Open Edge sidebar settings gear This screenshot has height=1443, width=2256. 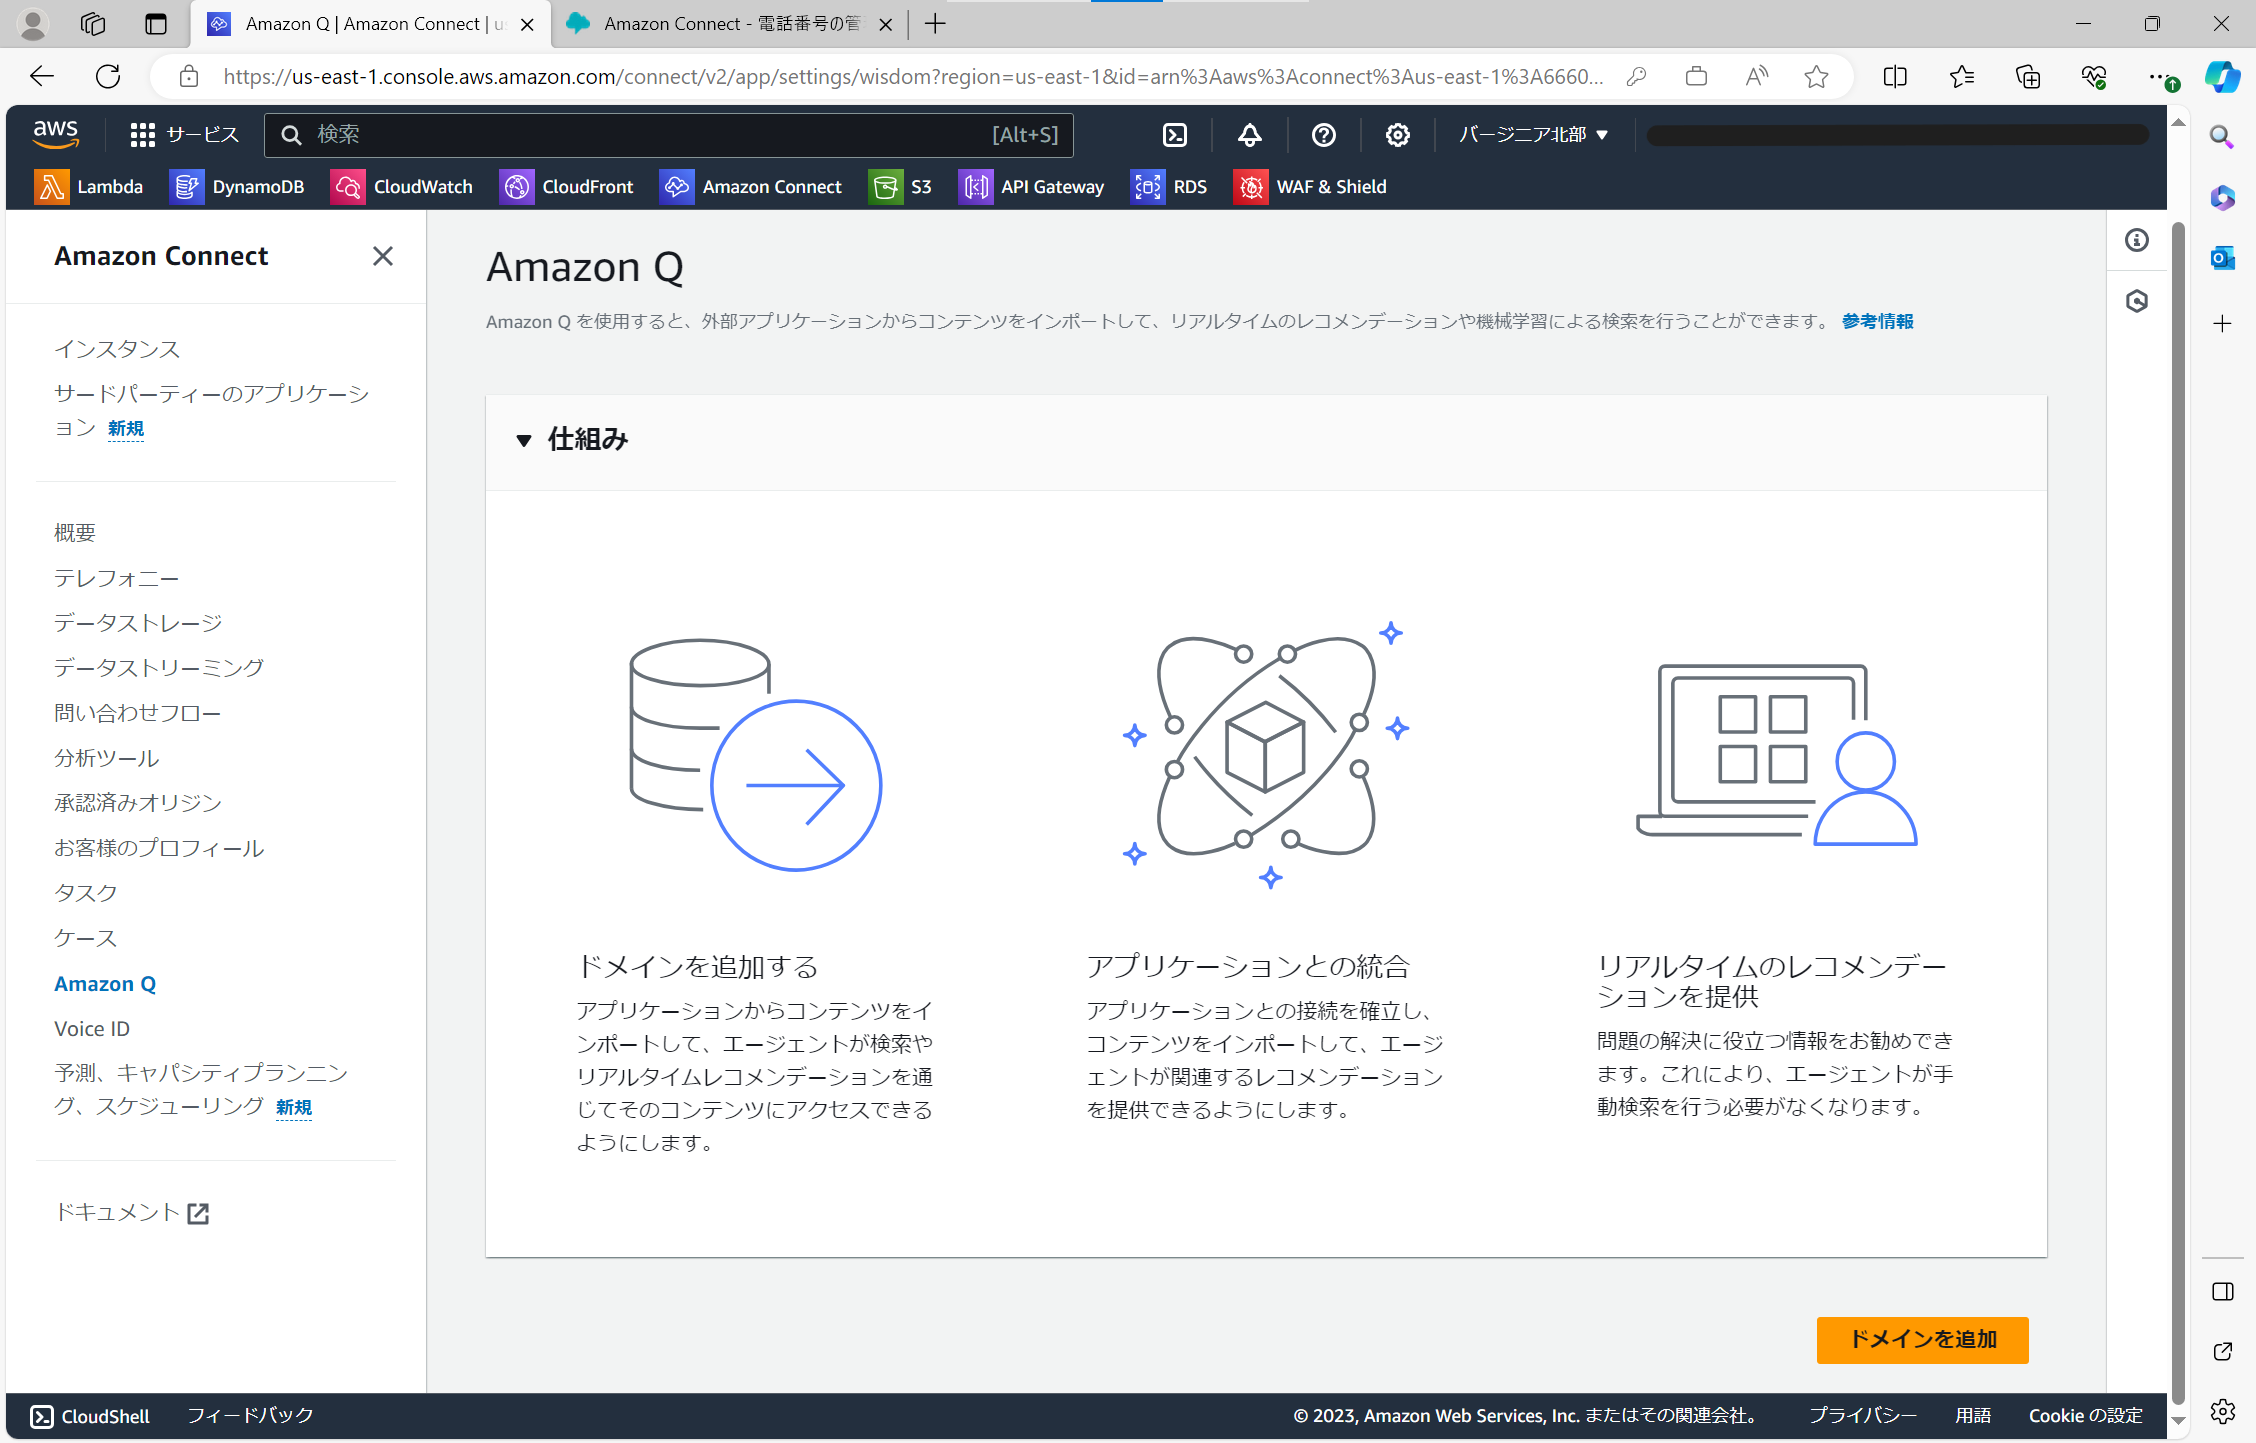click(x=2222, y=1411)
